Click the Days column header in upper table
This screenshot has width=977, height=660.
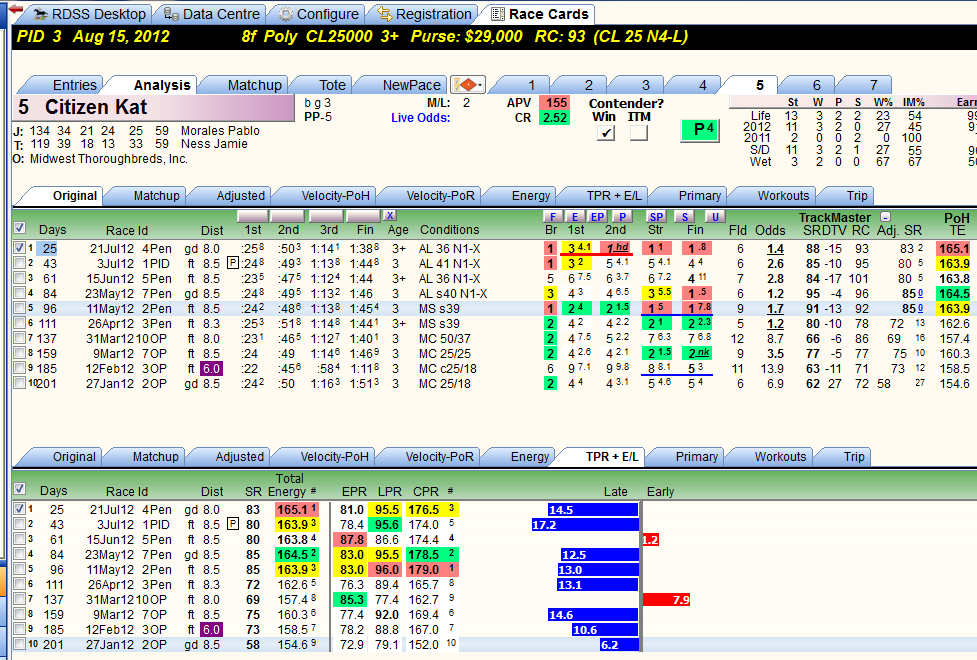coord(52,229)
